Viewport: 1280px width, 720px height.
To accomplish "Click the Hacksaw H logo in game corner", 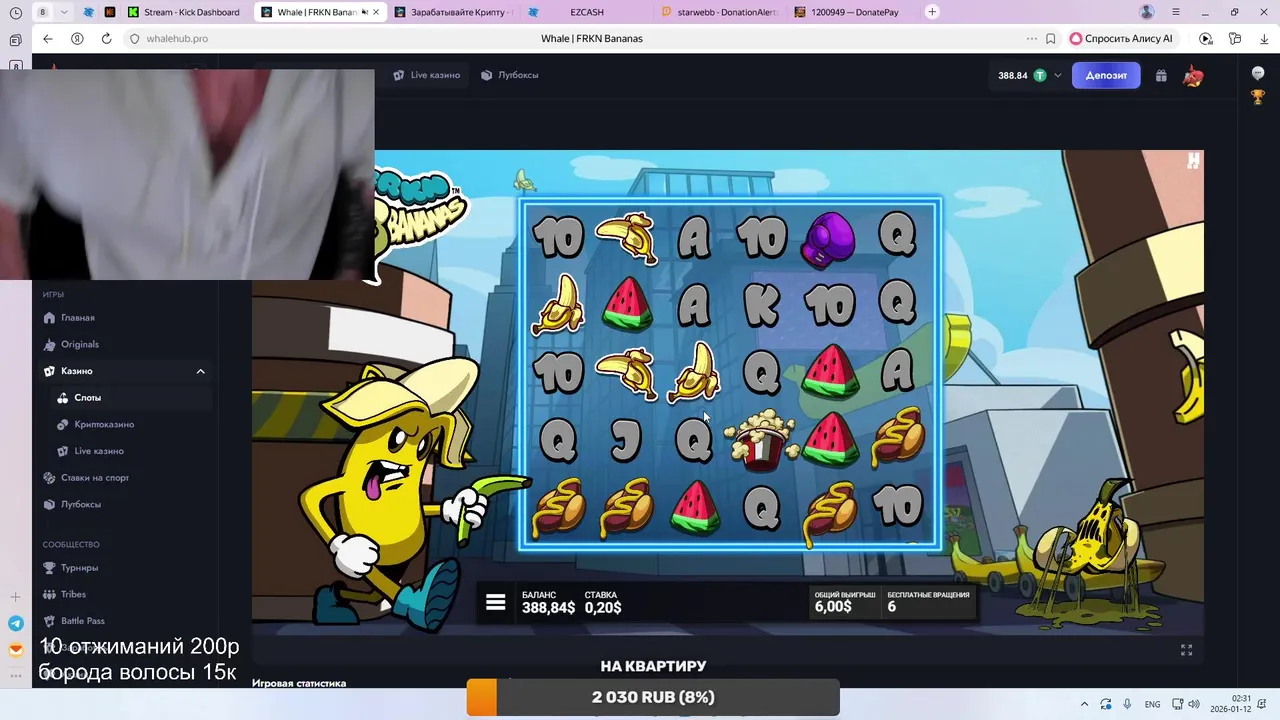I will click(x=1193, y=161).
